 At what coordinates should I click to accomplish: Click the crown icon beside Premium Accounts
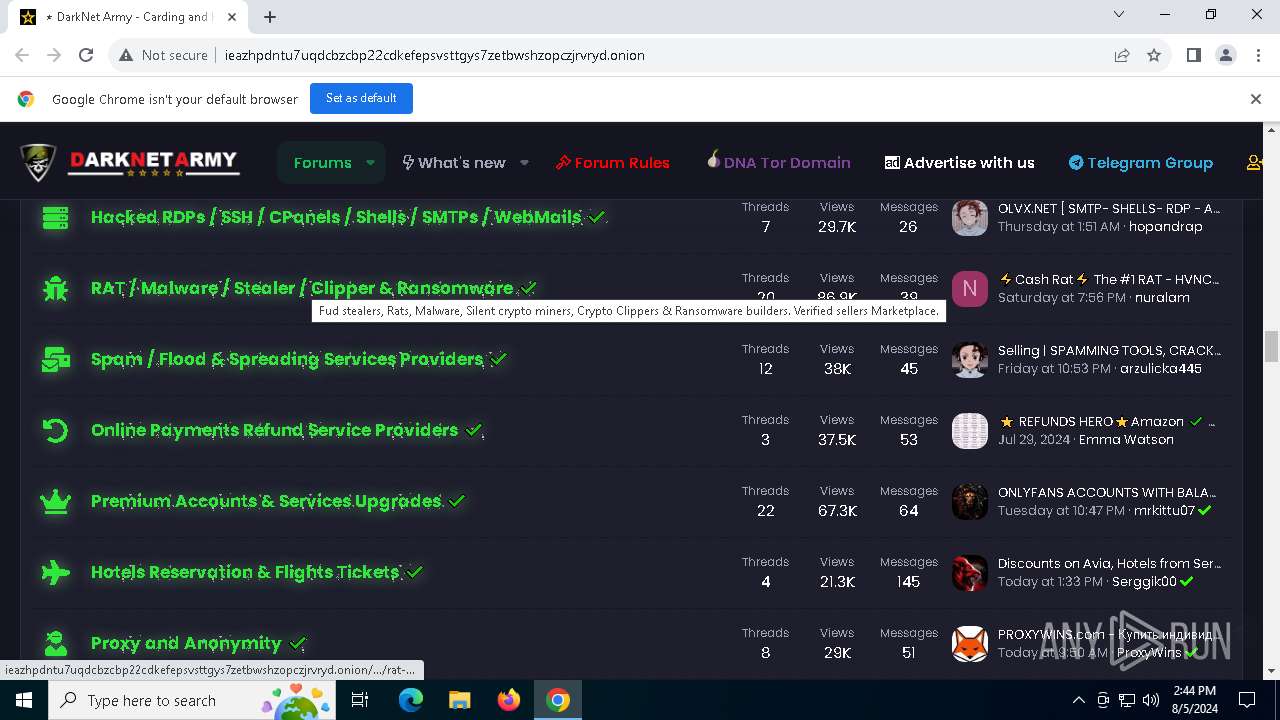pyautogui.click(x=55, y=502)
